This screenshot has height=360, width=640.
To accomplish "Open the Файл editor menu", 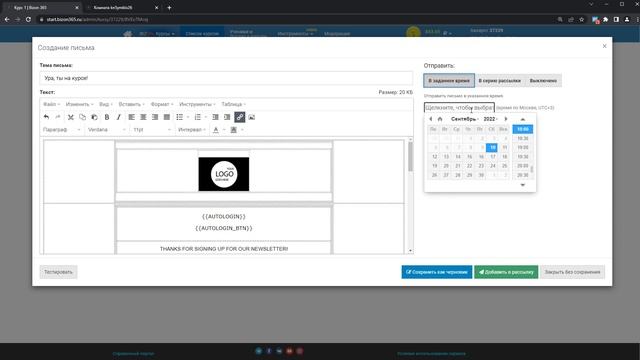I will pos(51,104).
